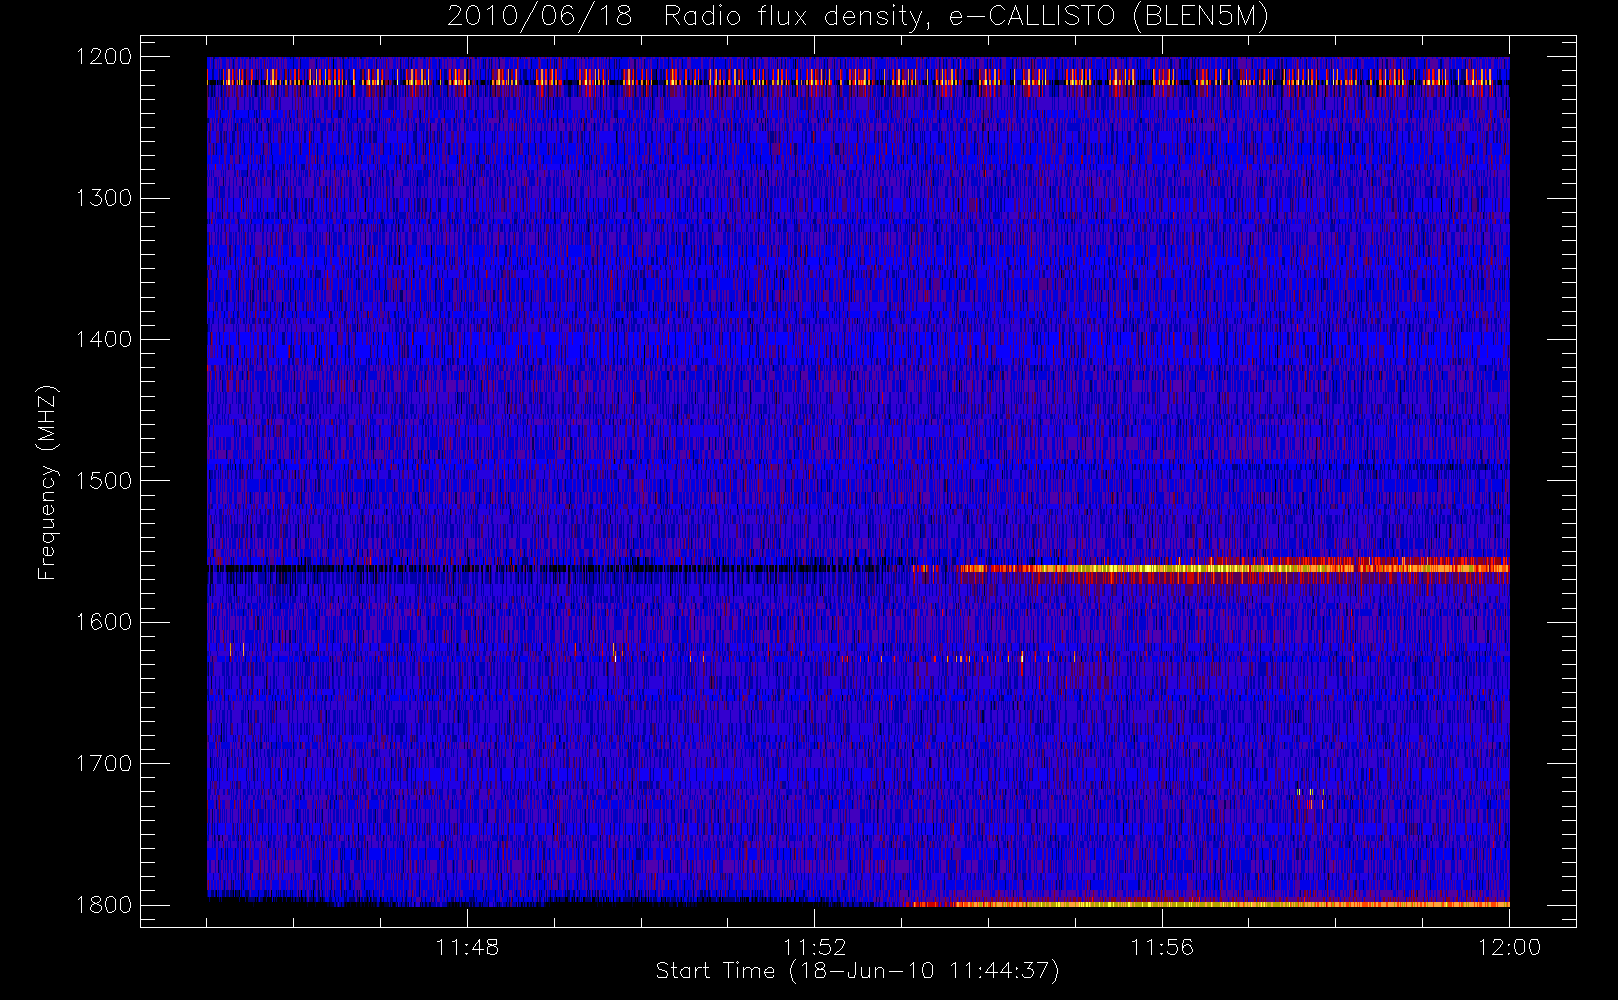The image size is (1618, 1000).
Task: Click the 1300 frequency tick label
Action: click(104, 198)
